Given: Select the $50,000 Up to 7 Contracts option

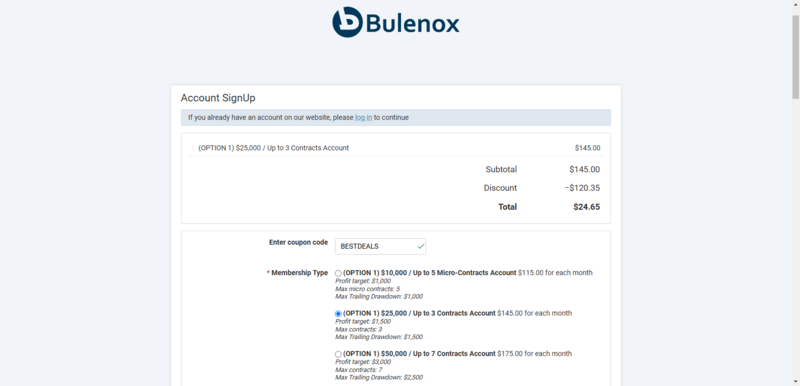Looking at the screenshot, I should pyautogui.click(x=338, y=354).
